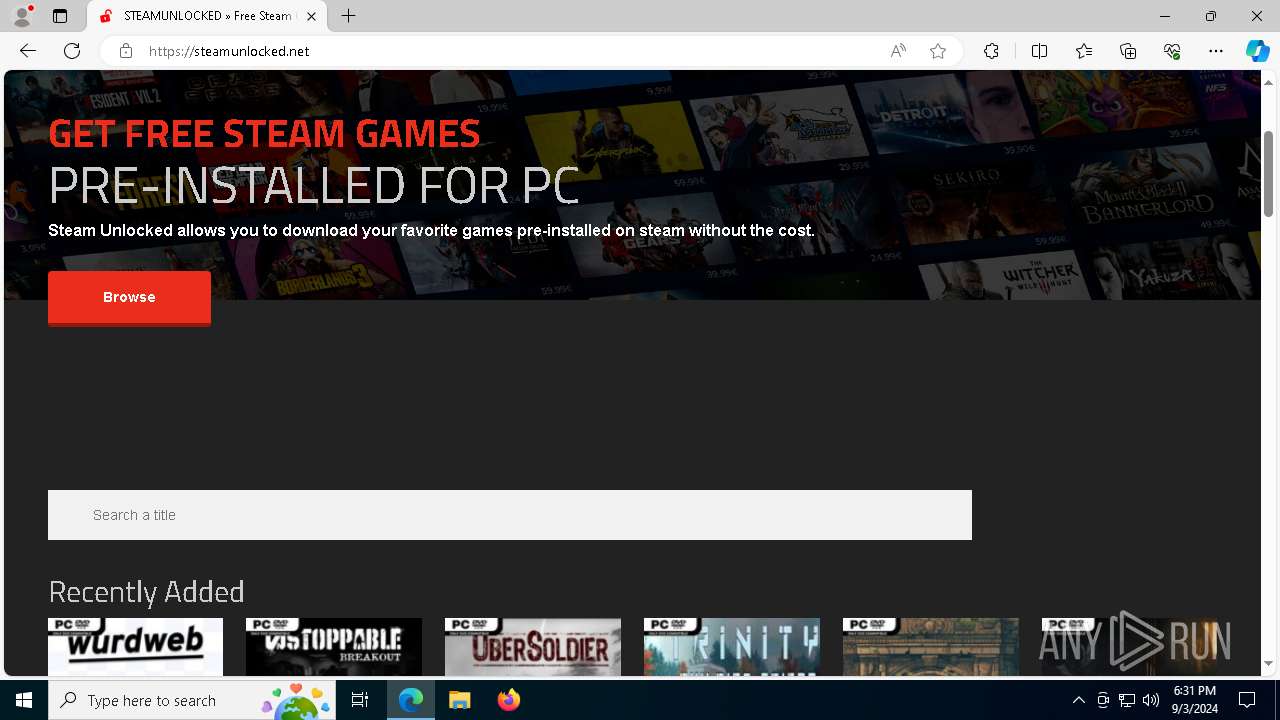Refresh the current page

(x=72, y=51)
